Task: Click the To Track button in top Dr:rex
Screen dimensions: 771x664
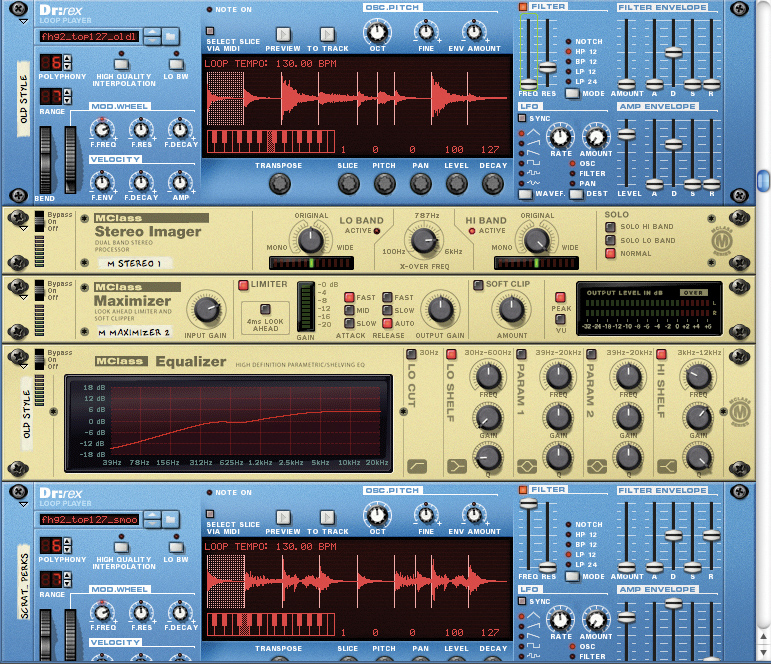Action: (x=327, y=34)
